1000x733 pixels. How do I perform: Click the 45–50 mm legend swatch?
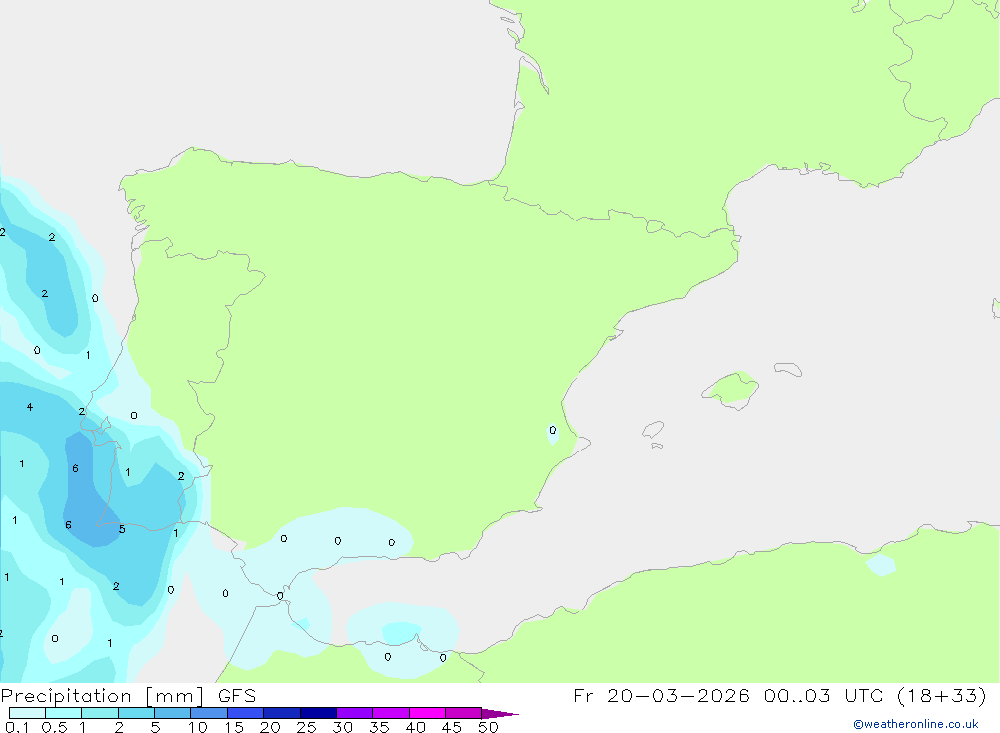click(464, 713)
